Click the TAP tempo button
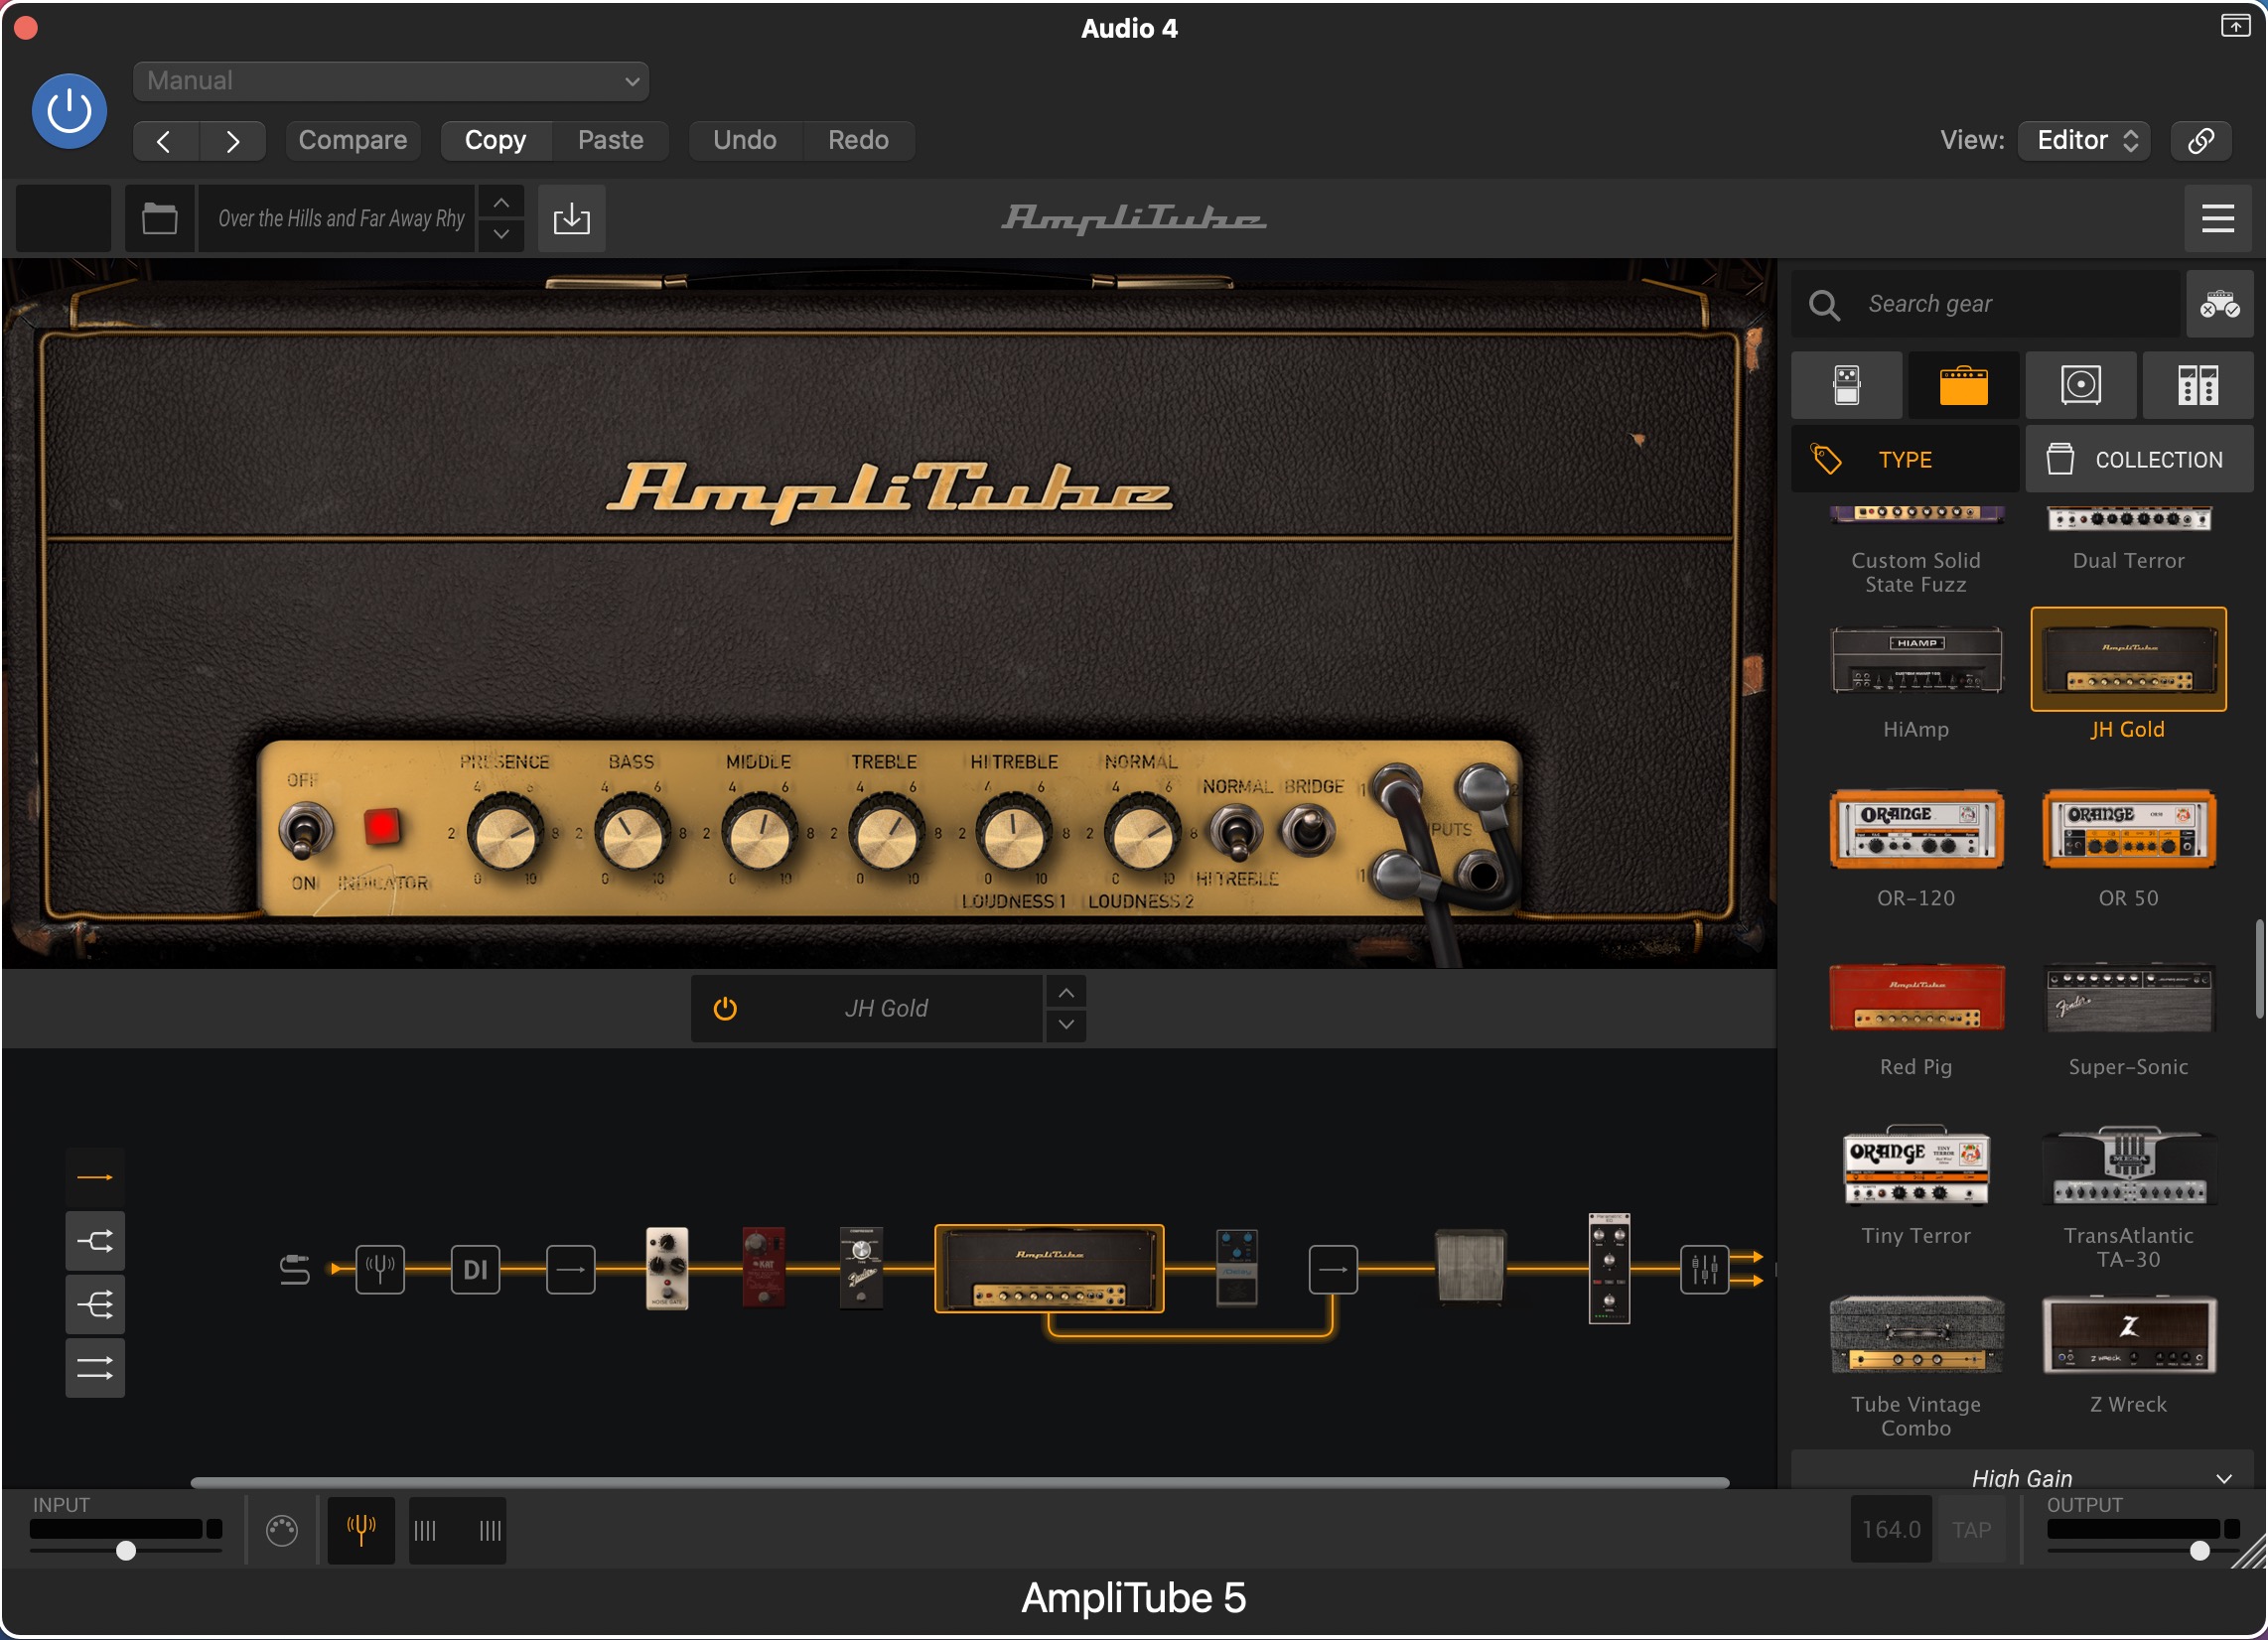Screen dimensions: 2268x1640 [x=1972, y=1530]
